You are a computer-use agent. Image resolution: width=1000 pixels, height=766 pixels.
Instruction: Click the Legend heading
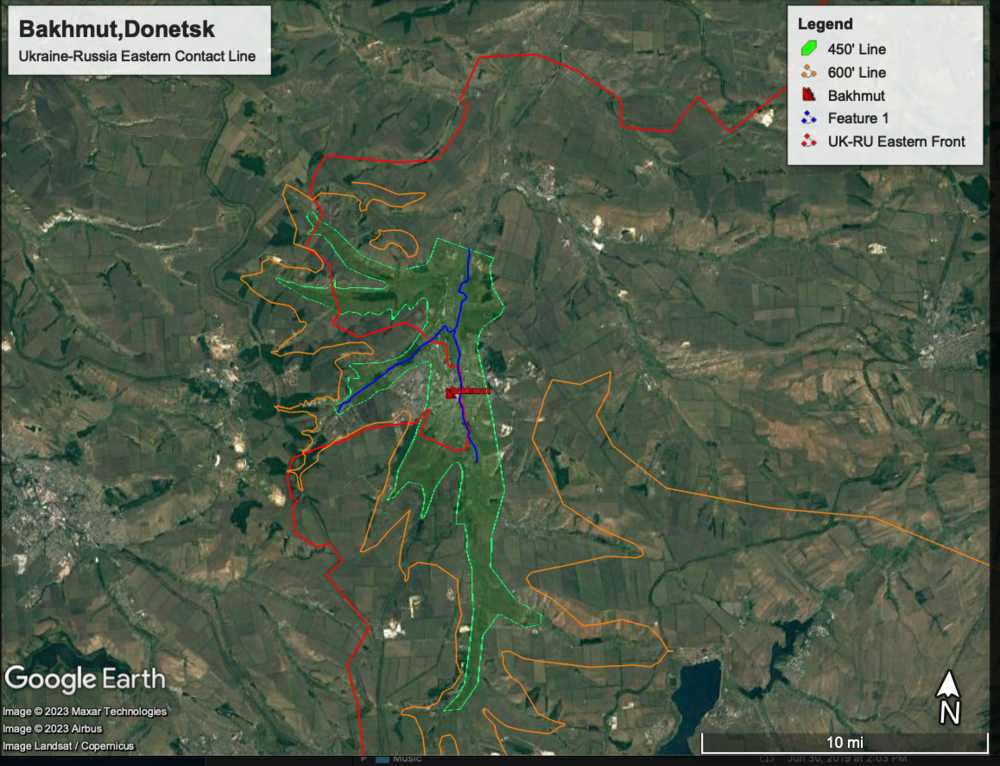pyautogui.click(x=825, y=24)
